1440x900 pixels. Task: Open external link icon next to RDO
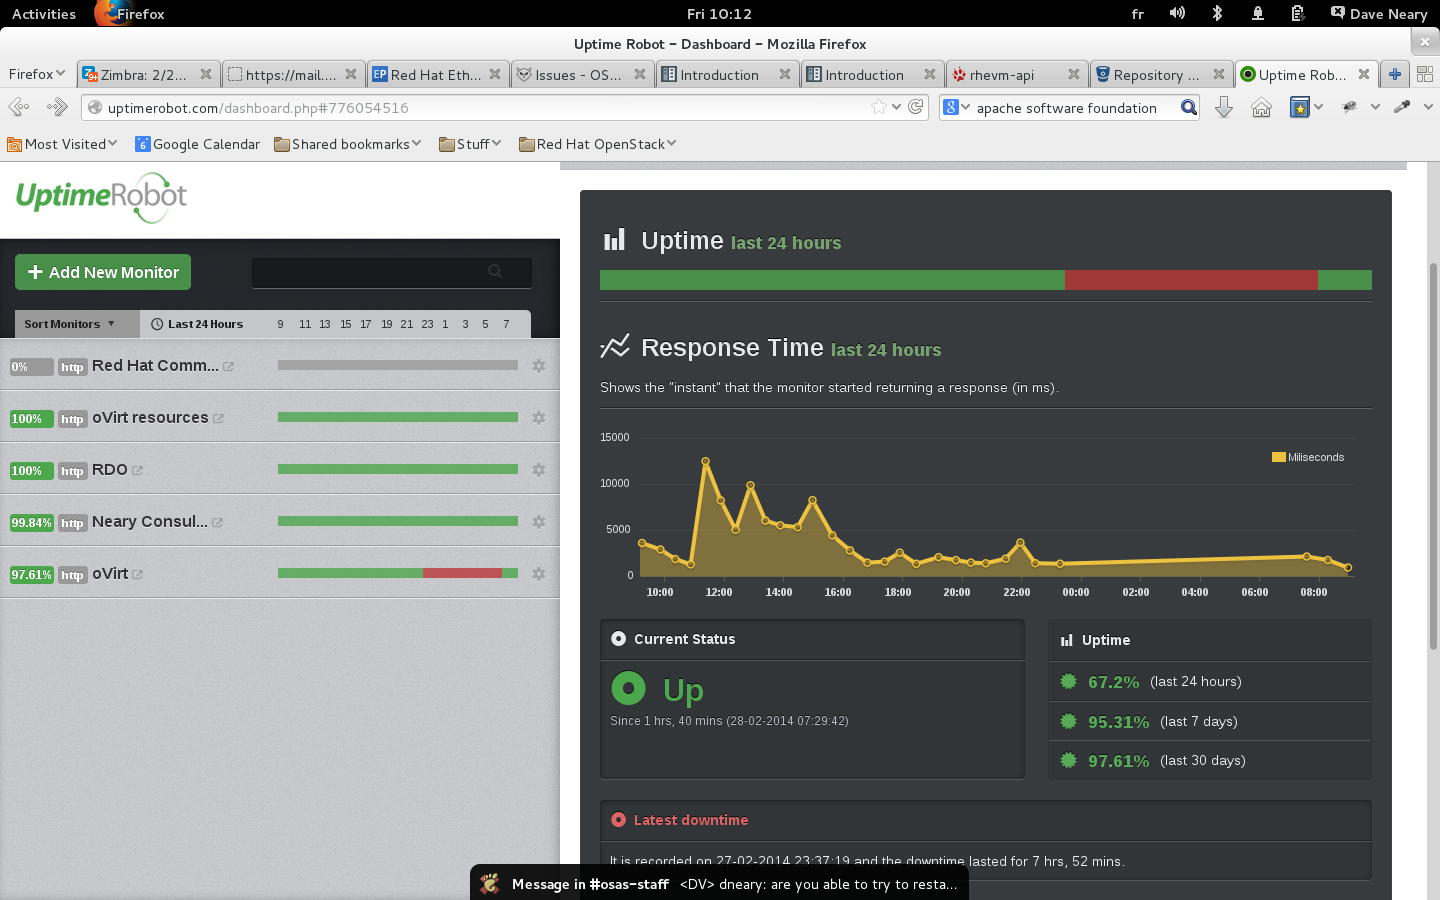(138, 470)
